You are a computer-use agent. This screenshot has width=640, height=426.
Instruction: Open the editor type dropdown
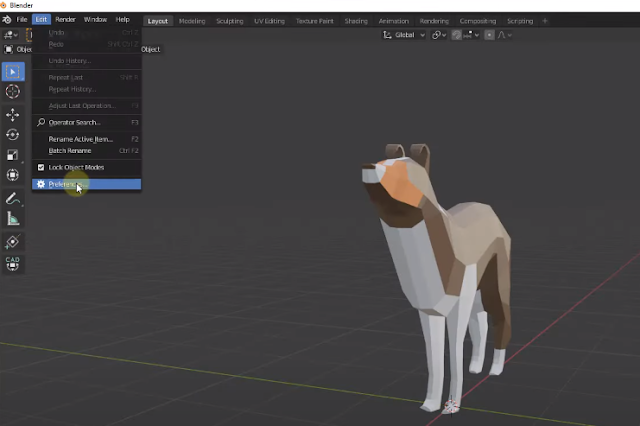click(x=11, y=35)
